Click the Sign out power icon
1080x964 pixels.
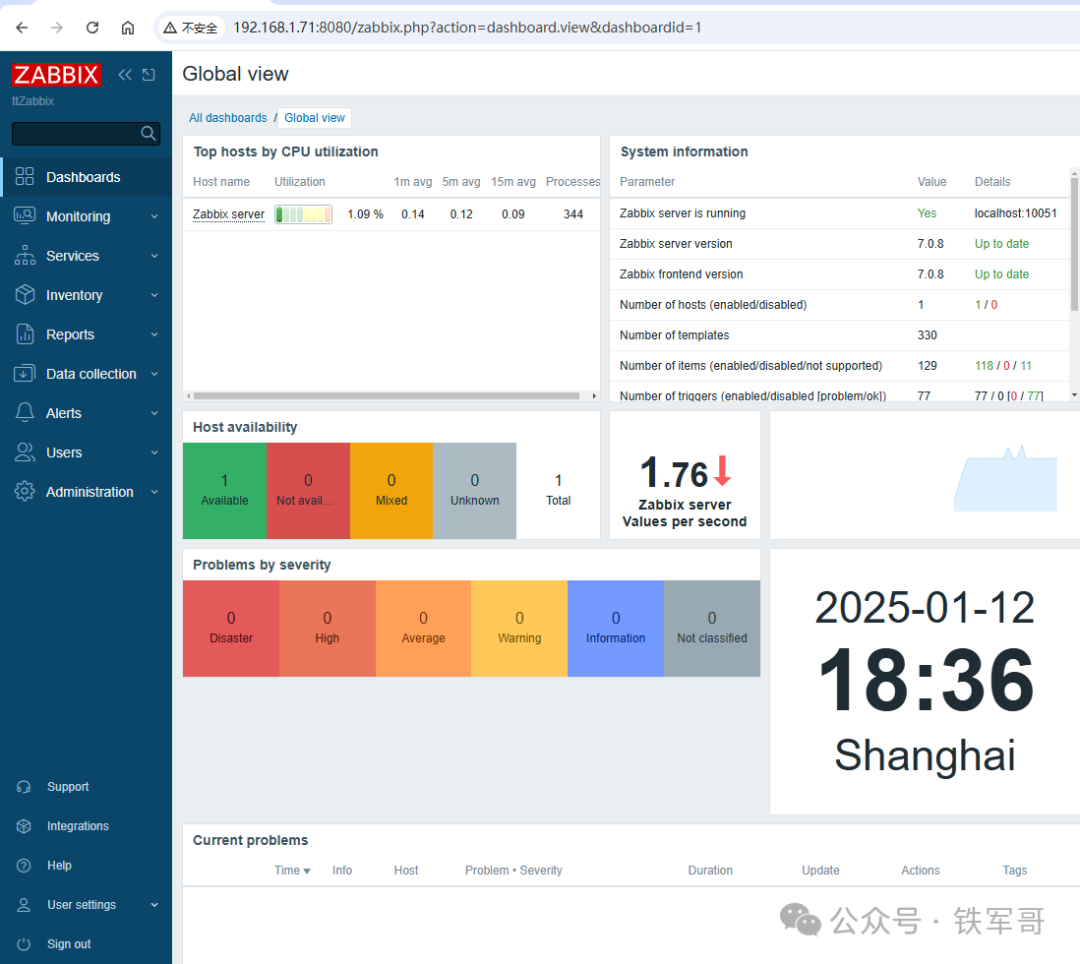point(24,943)
